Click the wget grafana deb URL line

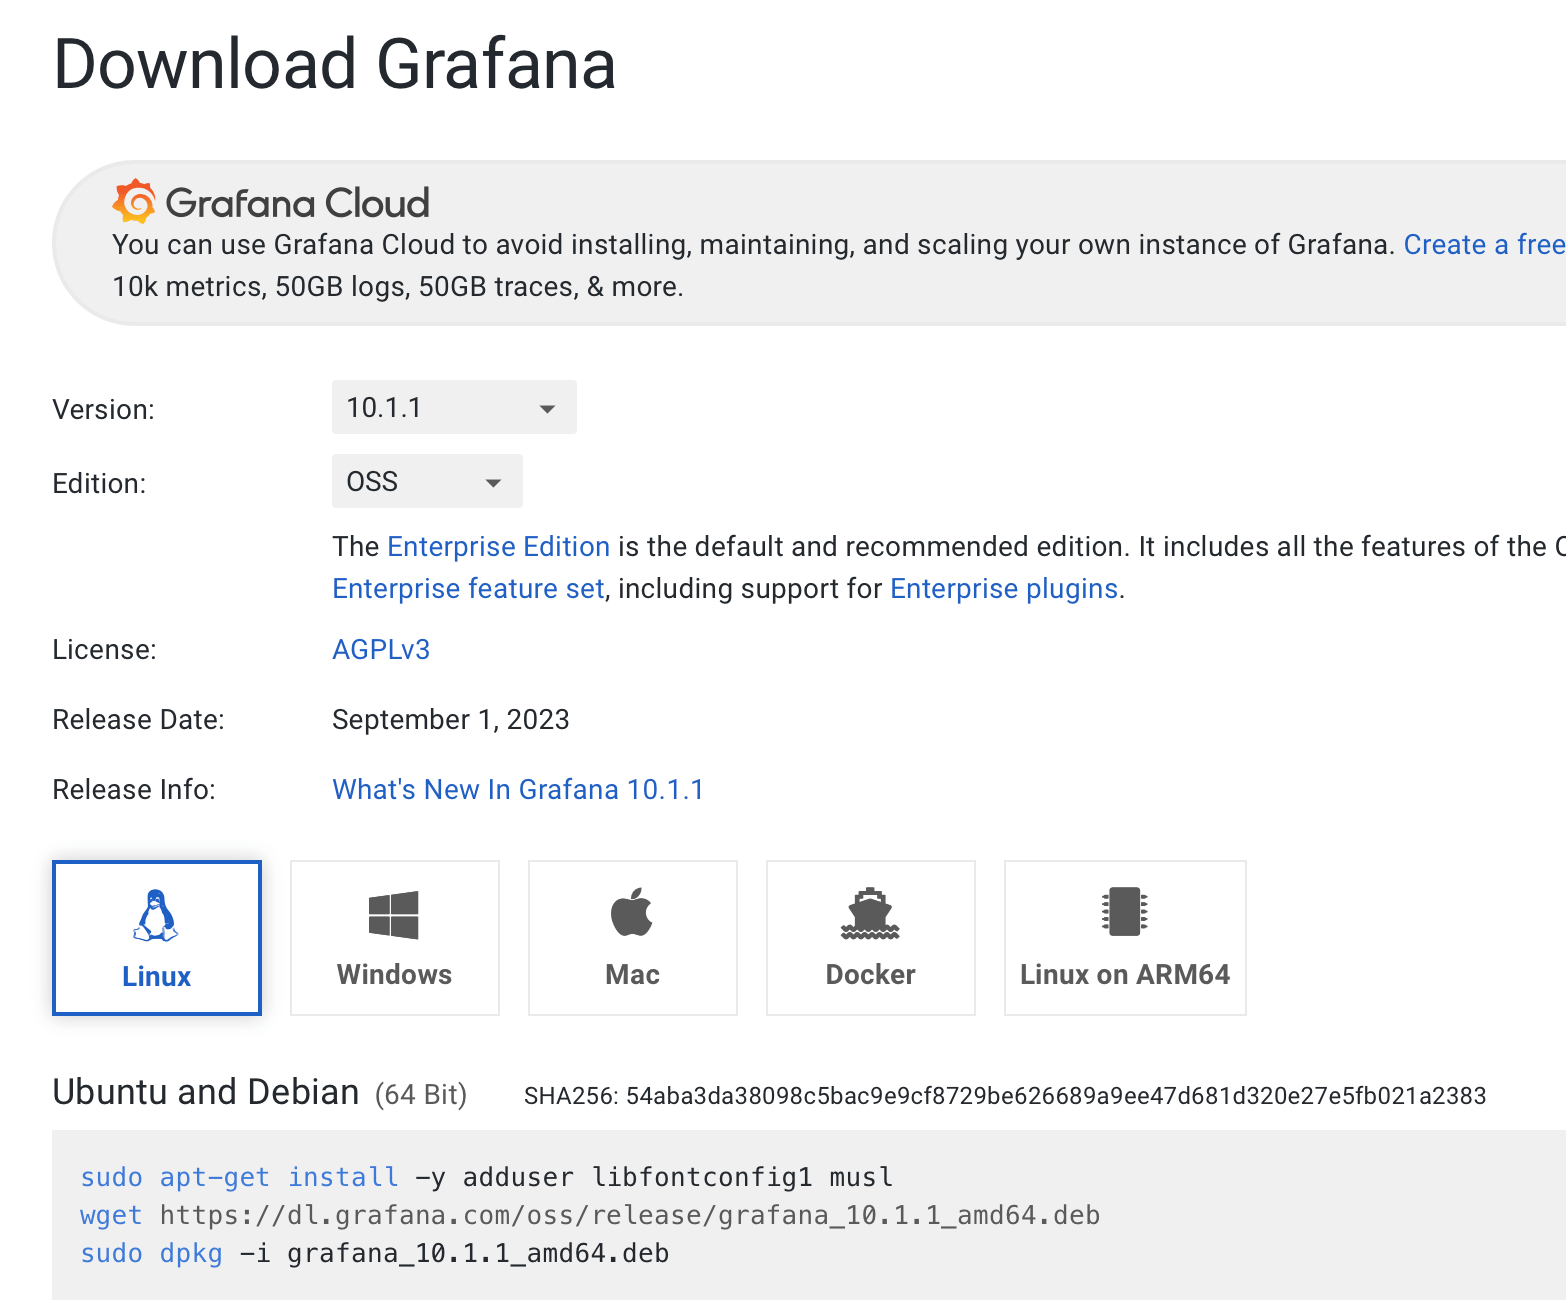point(590,1215)
